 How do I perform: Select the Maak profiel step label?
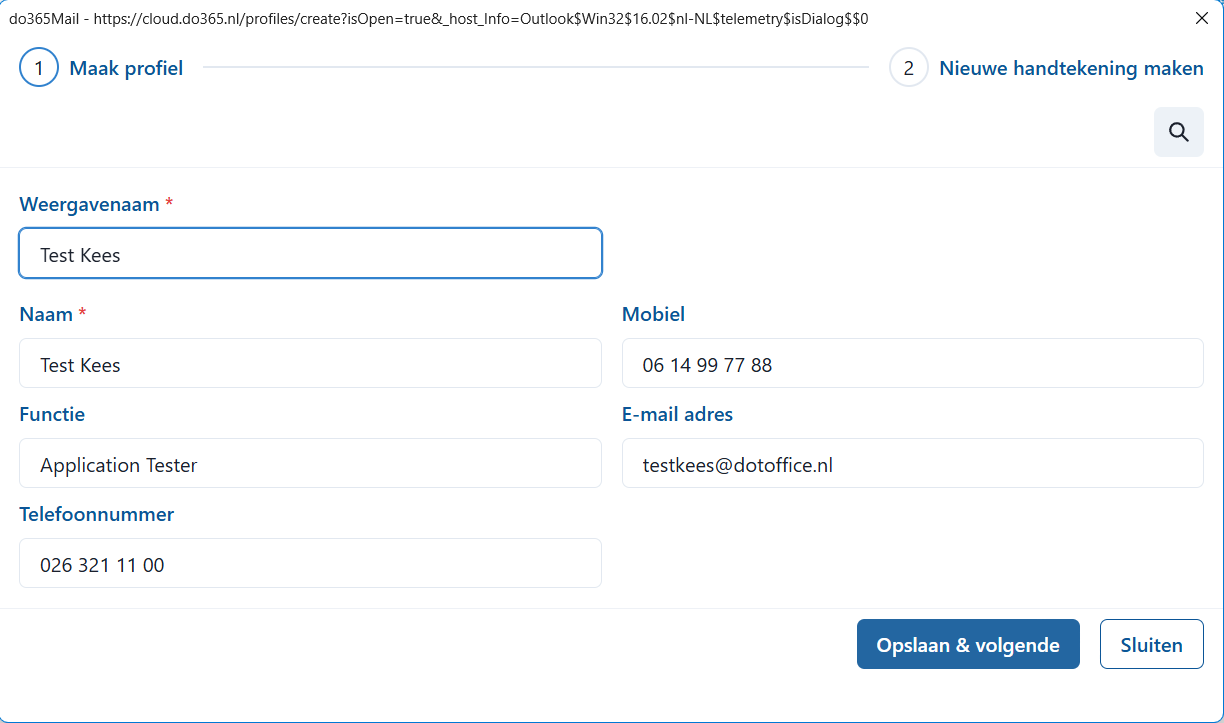126,68
